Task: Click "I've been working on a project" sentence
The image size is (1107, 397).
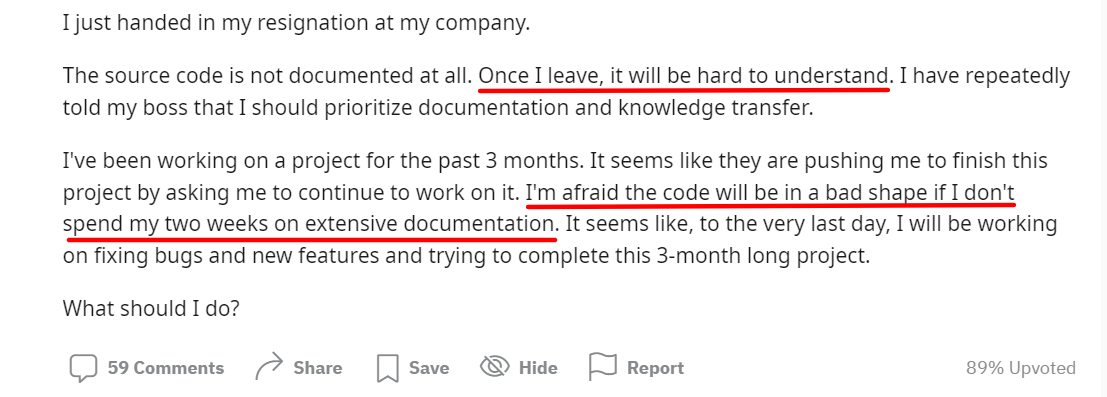Action: (321, 161)
